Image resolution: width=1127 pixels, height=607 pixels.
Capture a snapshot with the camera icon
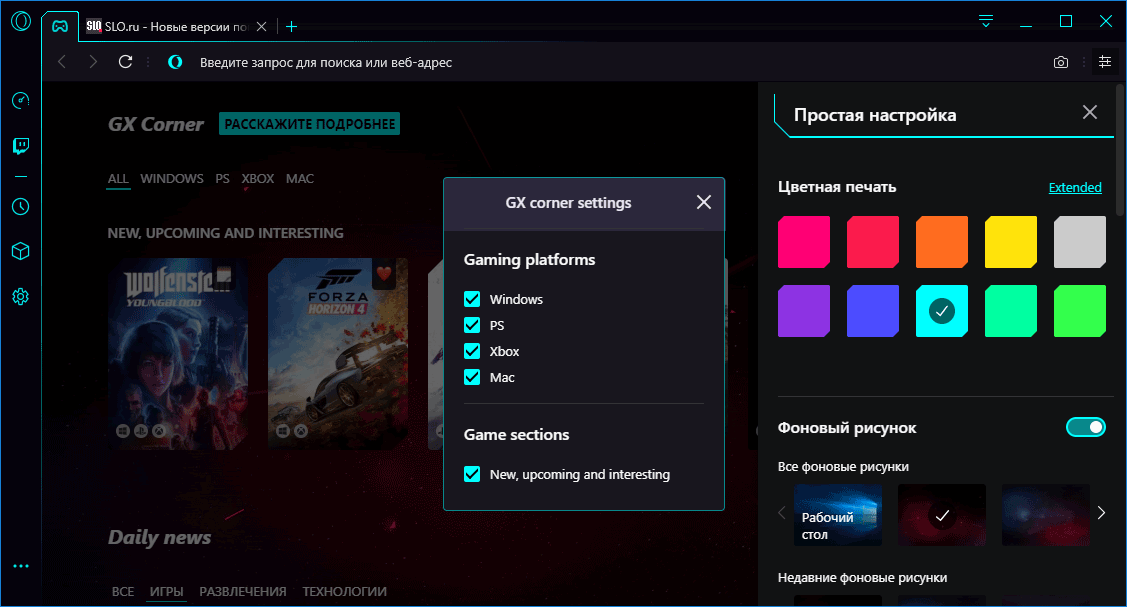[1060, 61]
